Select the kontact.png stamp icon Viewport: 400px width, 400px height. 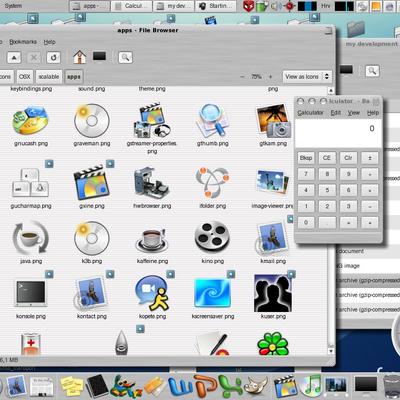(91, 293)
